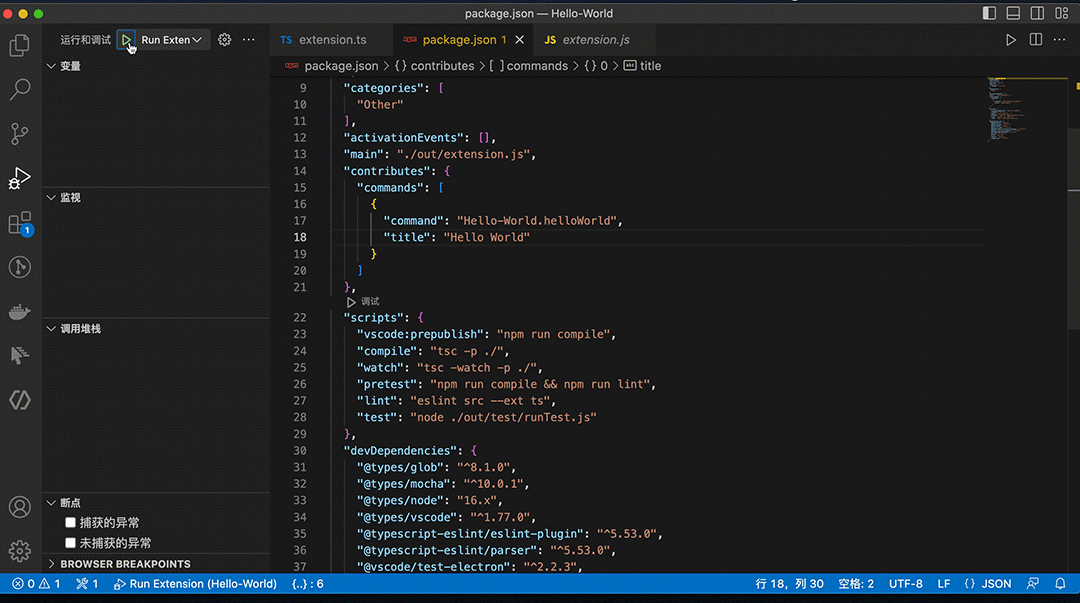Enable the 捕获的异常 checkbox
Image resolution: width=1080 pixels, height=603 pixels.
69,521
